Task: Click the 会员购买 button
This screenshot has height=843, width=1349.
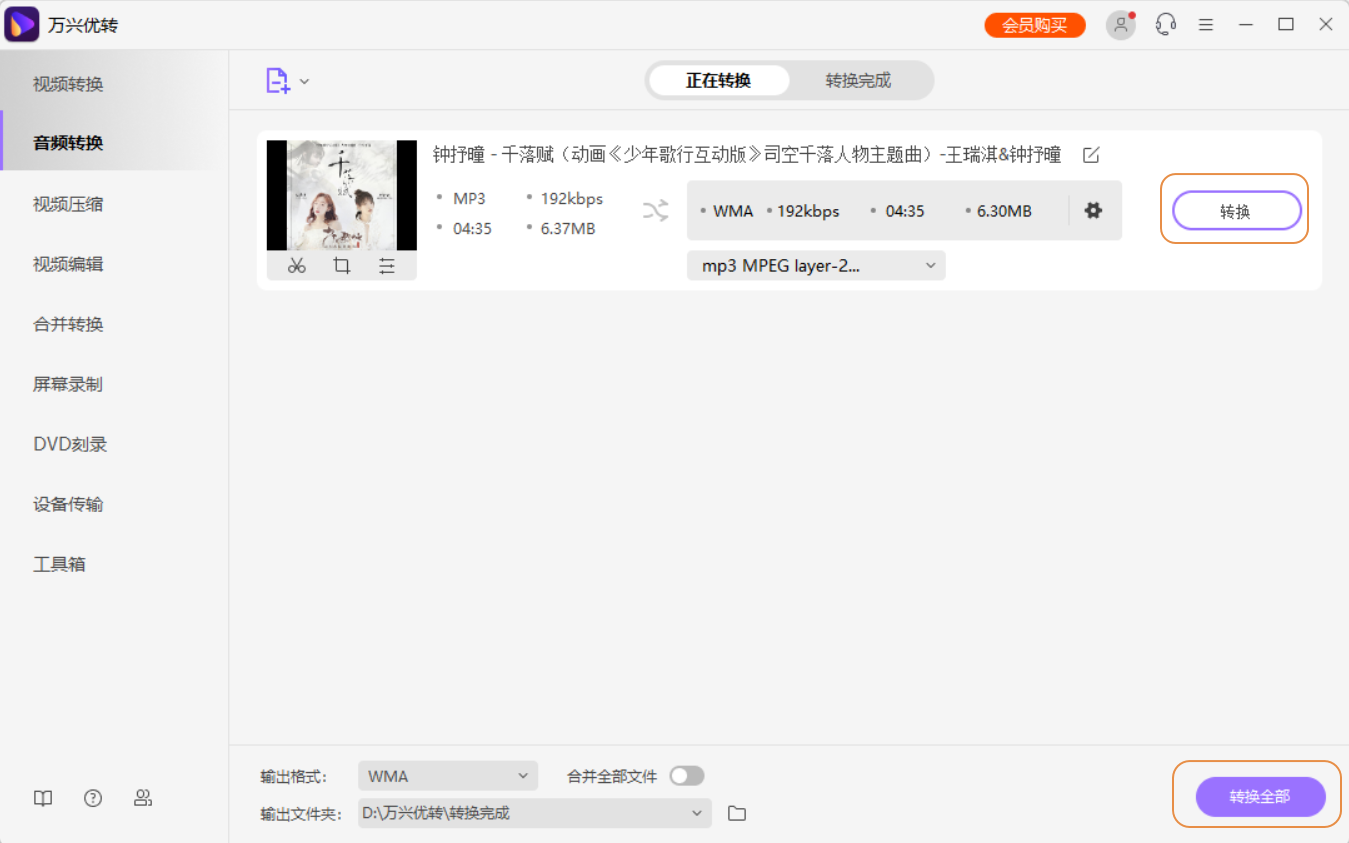Action: click(1035, 25)
